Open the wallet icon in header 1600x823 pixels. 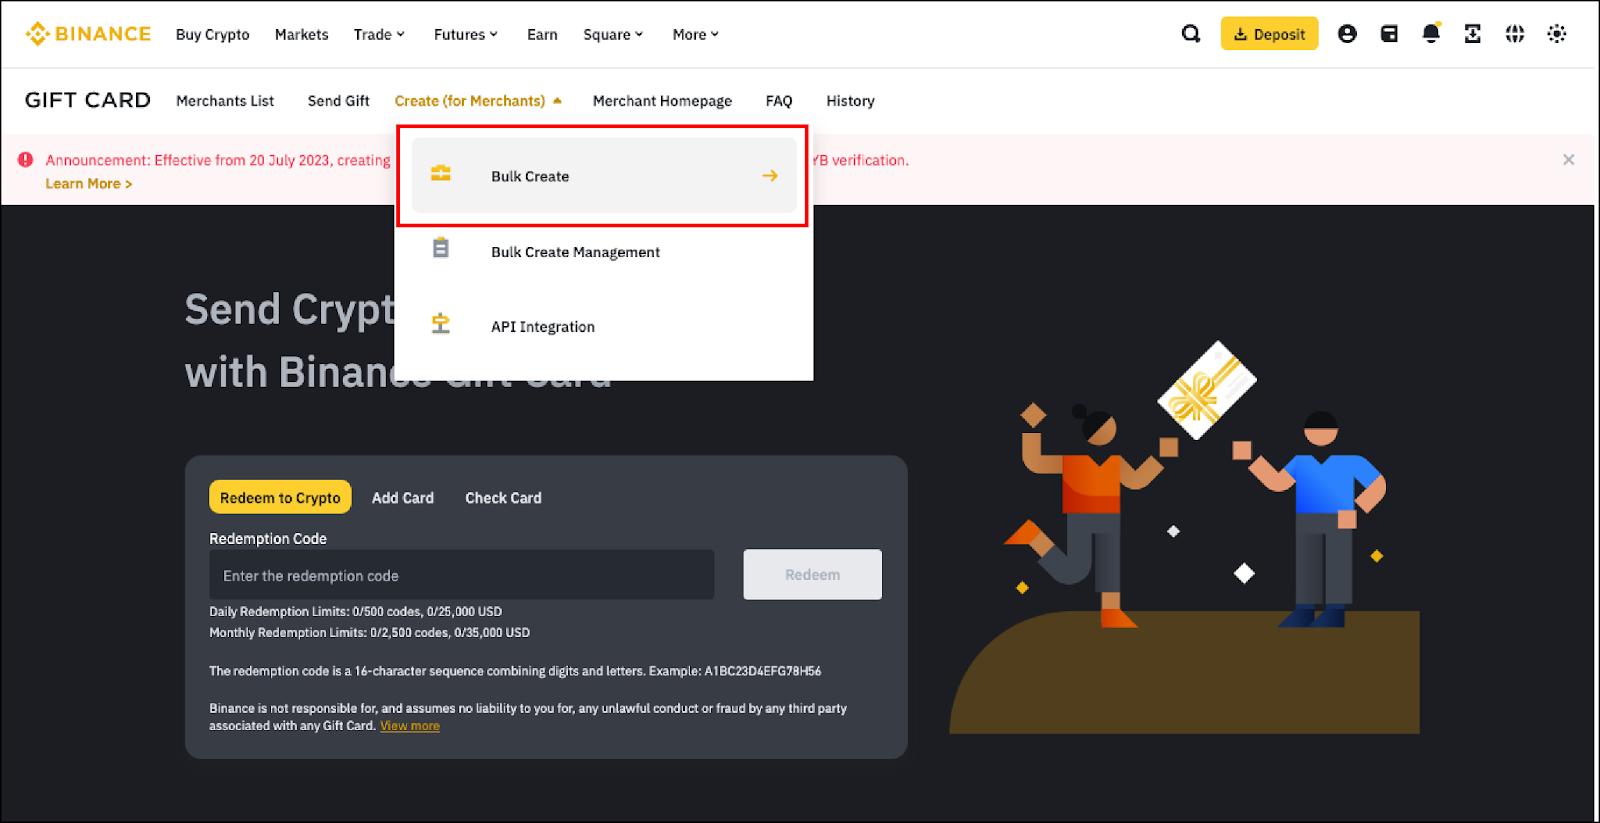[x=1389, y=34]
